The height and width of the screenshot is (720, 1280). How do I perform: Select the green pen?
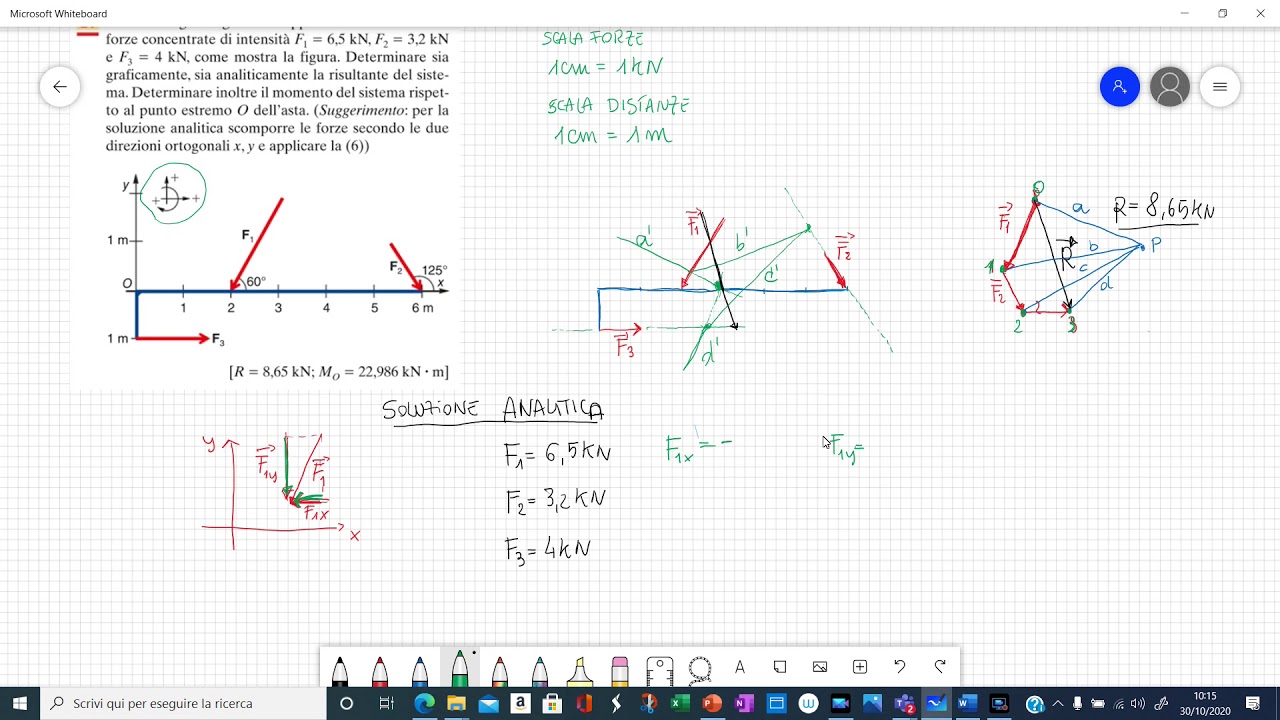pyautogui.click(x=460, y=668)
